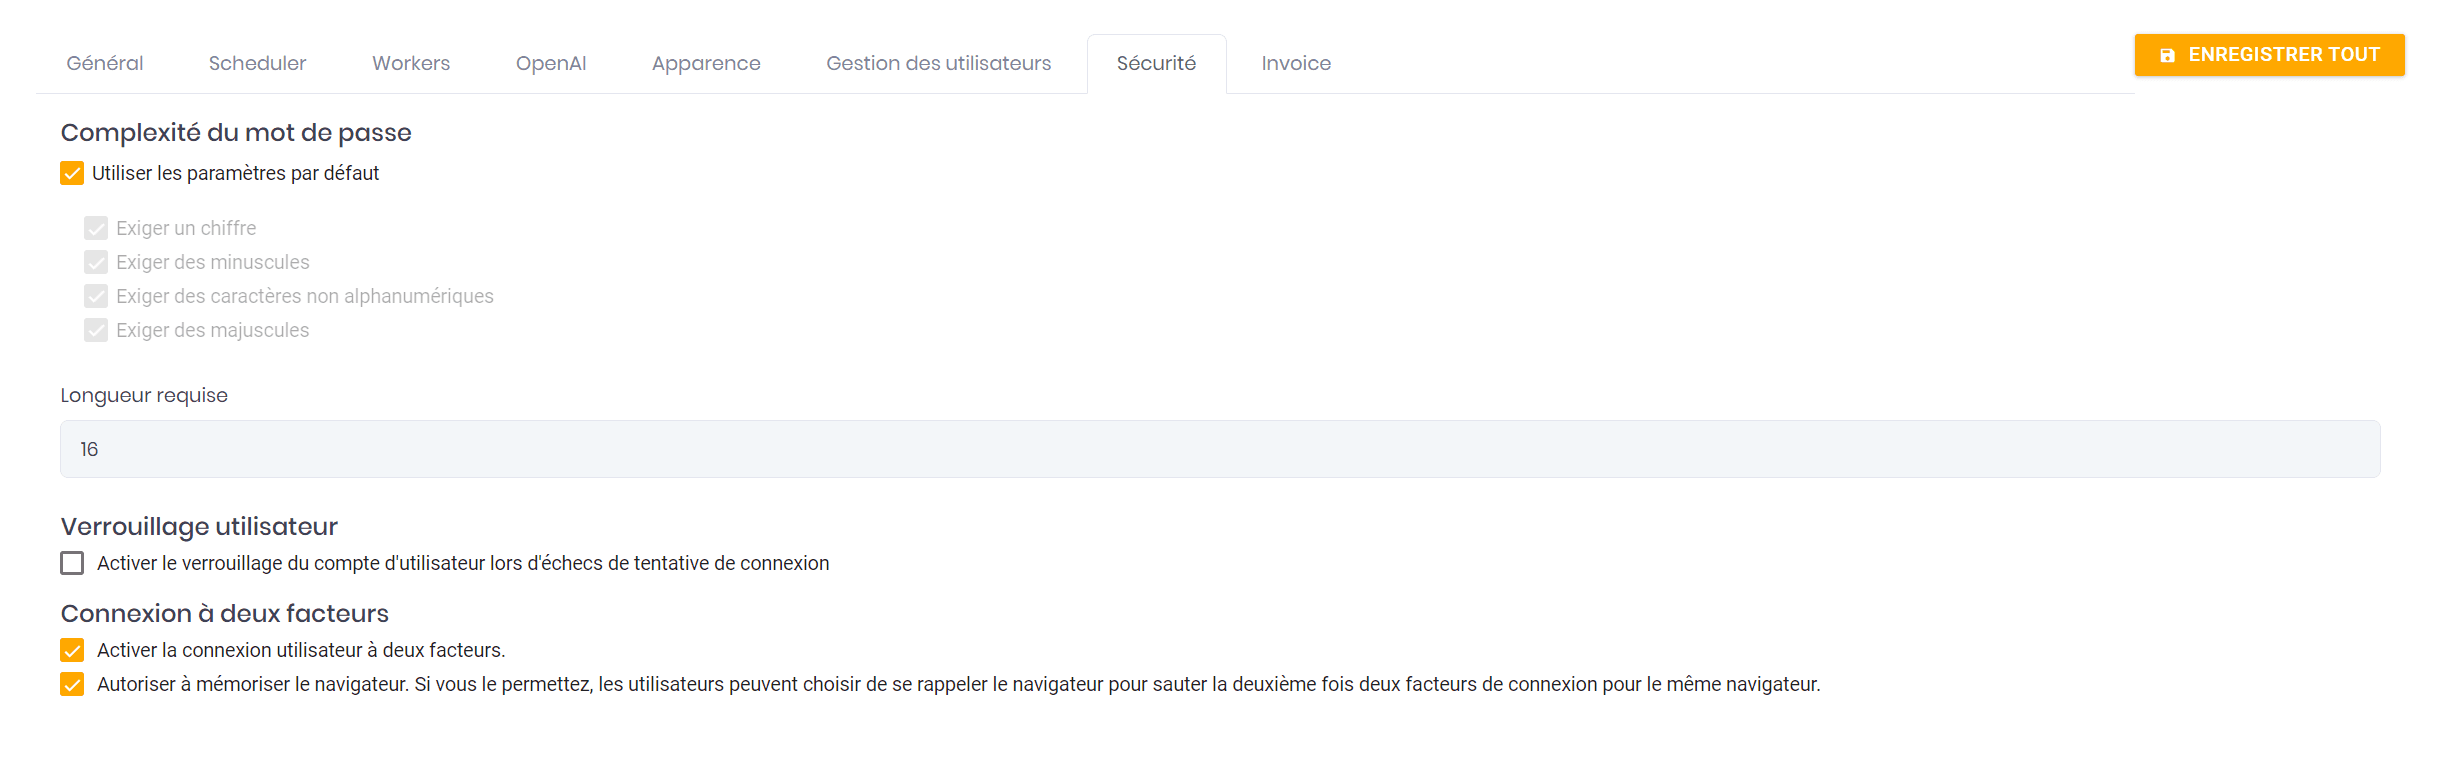Image resolution: width=2439 pixels, height=760 pixels.
Task: Click the Longueur requise input field
Action: (1220, 449)
